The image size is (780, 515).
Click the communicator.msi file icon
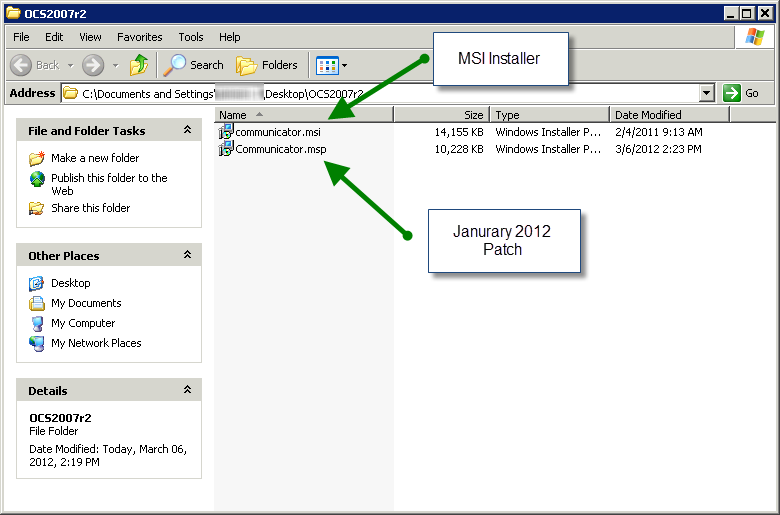pos(226,132)
